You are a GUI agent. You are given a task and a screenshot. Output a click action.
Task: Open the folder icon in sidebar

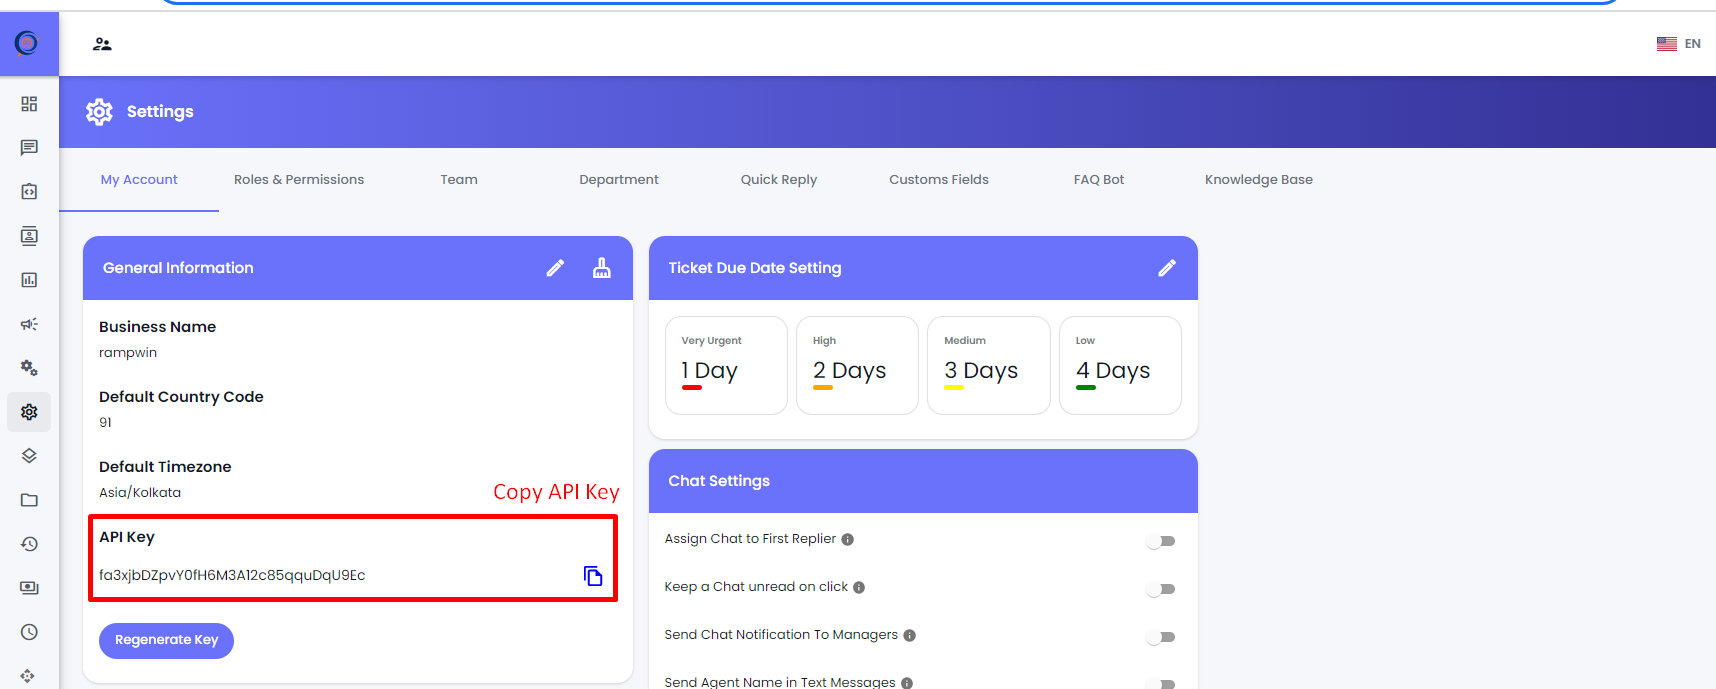point(29,500)
